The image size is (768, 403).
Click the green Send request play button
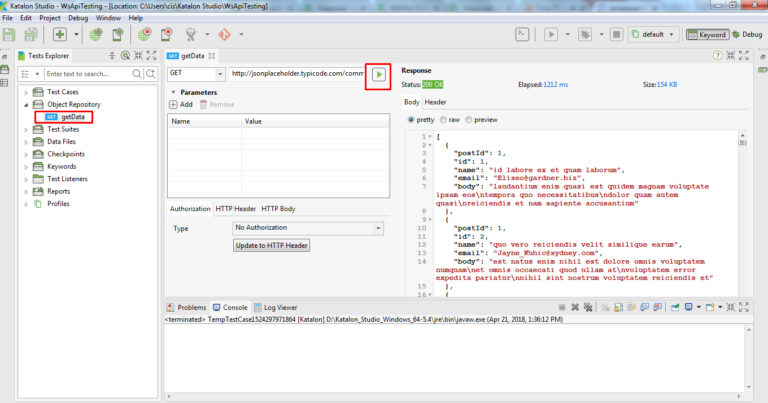[x=379, y=74]
